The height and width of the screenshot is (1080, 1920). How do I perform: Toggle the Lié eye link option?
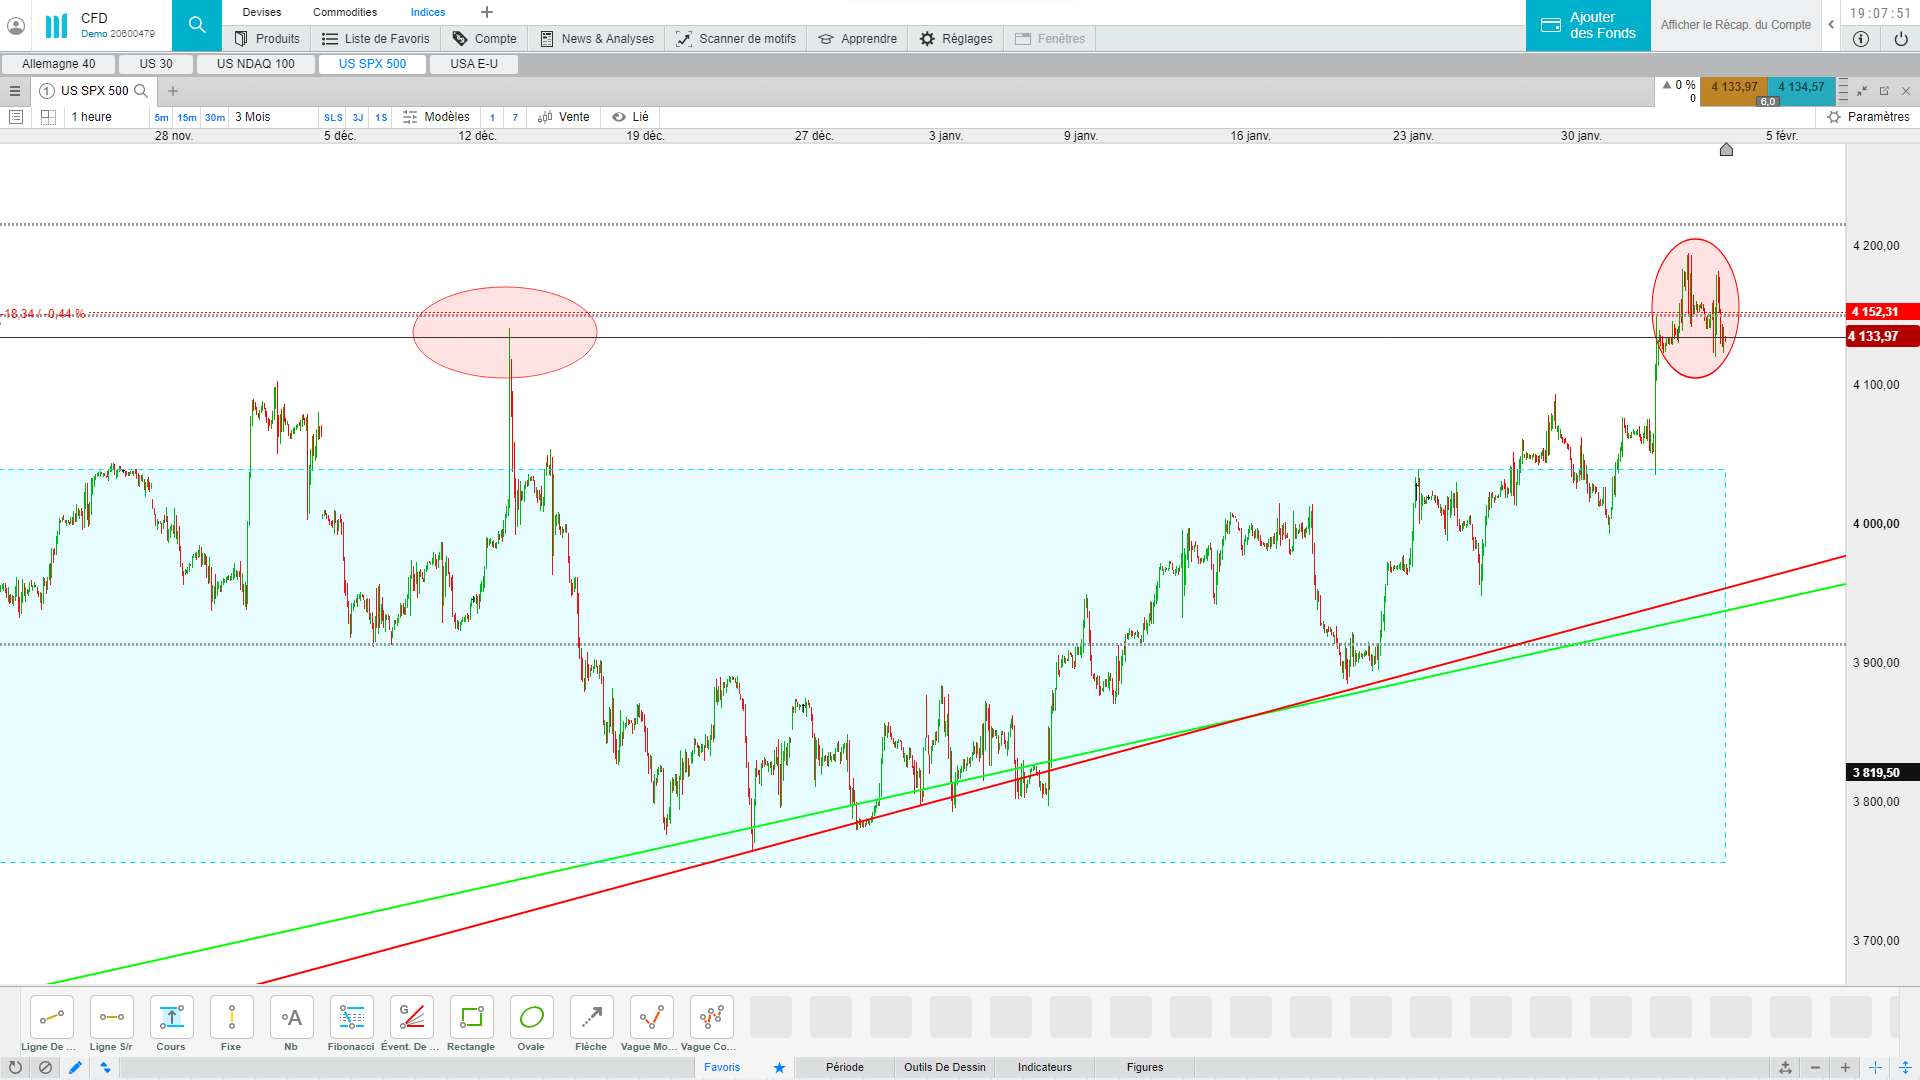630,117
